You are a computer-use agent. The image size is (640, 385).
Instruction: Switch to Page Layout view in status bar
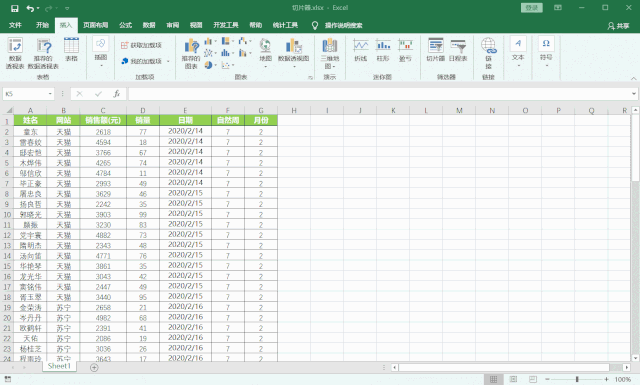coord(513,379)
